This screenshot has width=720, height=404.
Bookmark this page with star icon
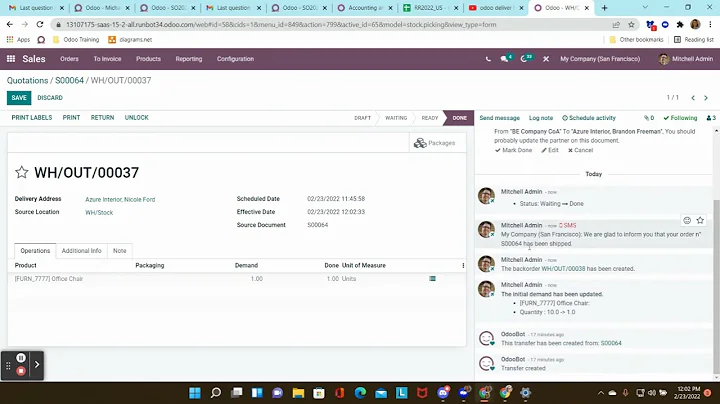pyautogui.click(x=631, y=24)
